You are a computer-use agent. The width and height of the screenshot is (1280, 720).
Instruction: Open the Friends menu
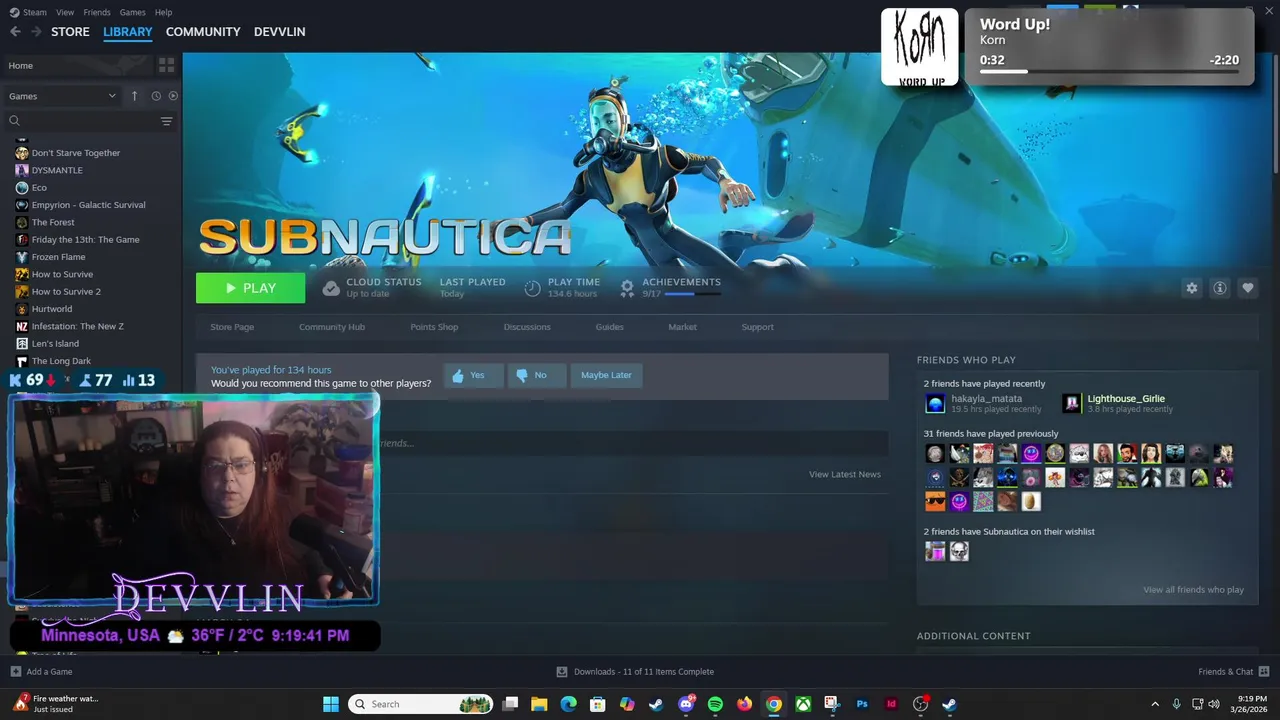97,12
